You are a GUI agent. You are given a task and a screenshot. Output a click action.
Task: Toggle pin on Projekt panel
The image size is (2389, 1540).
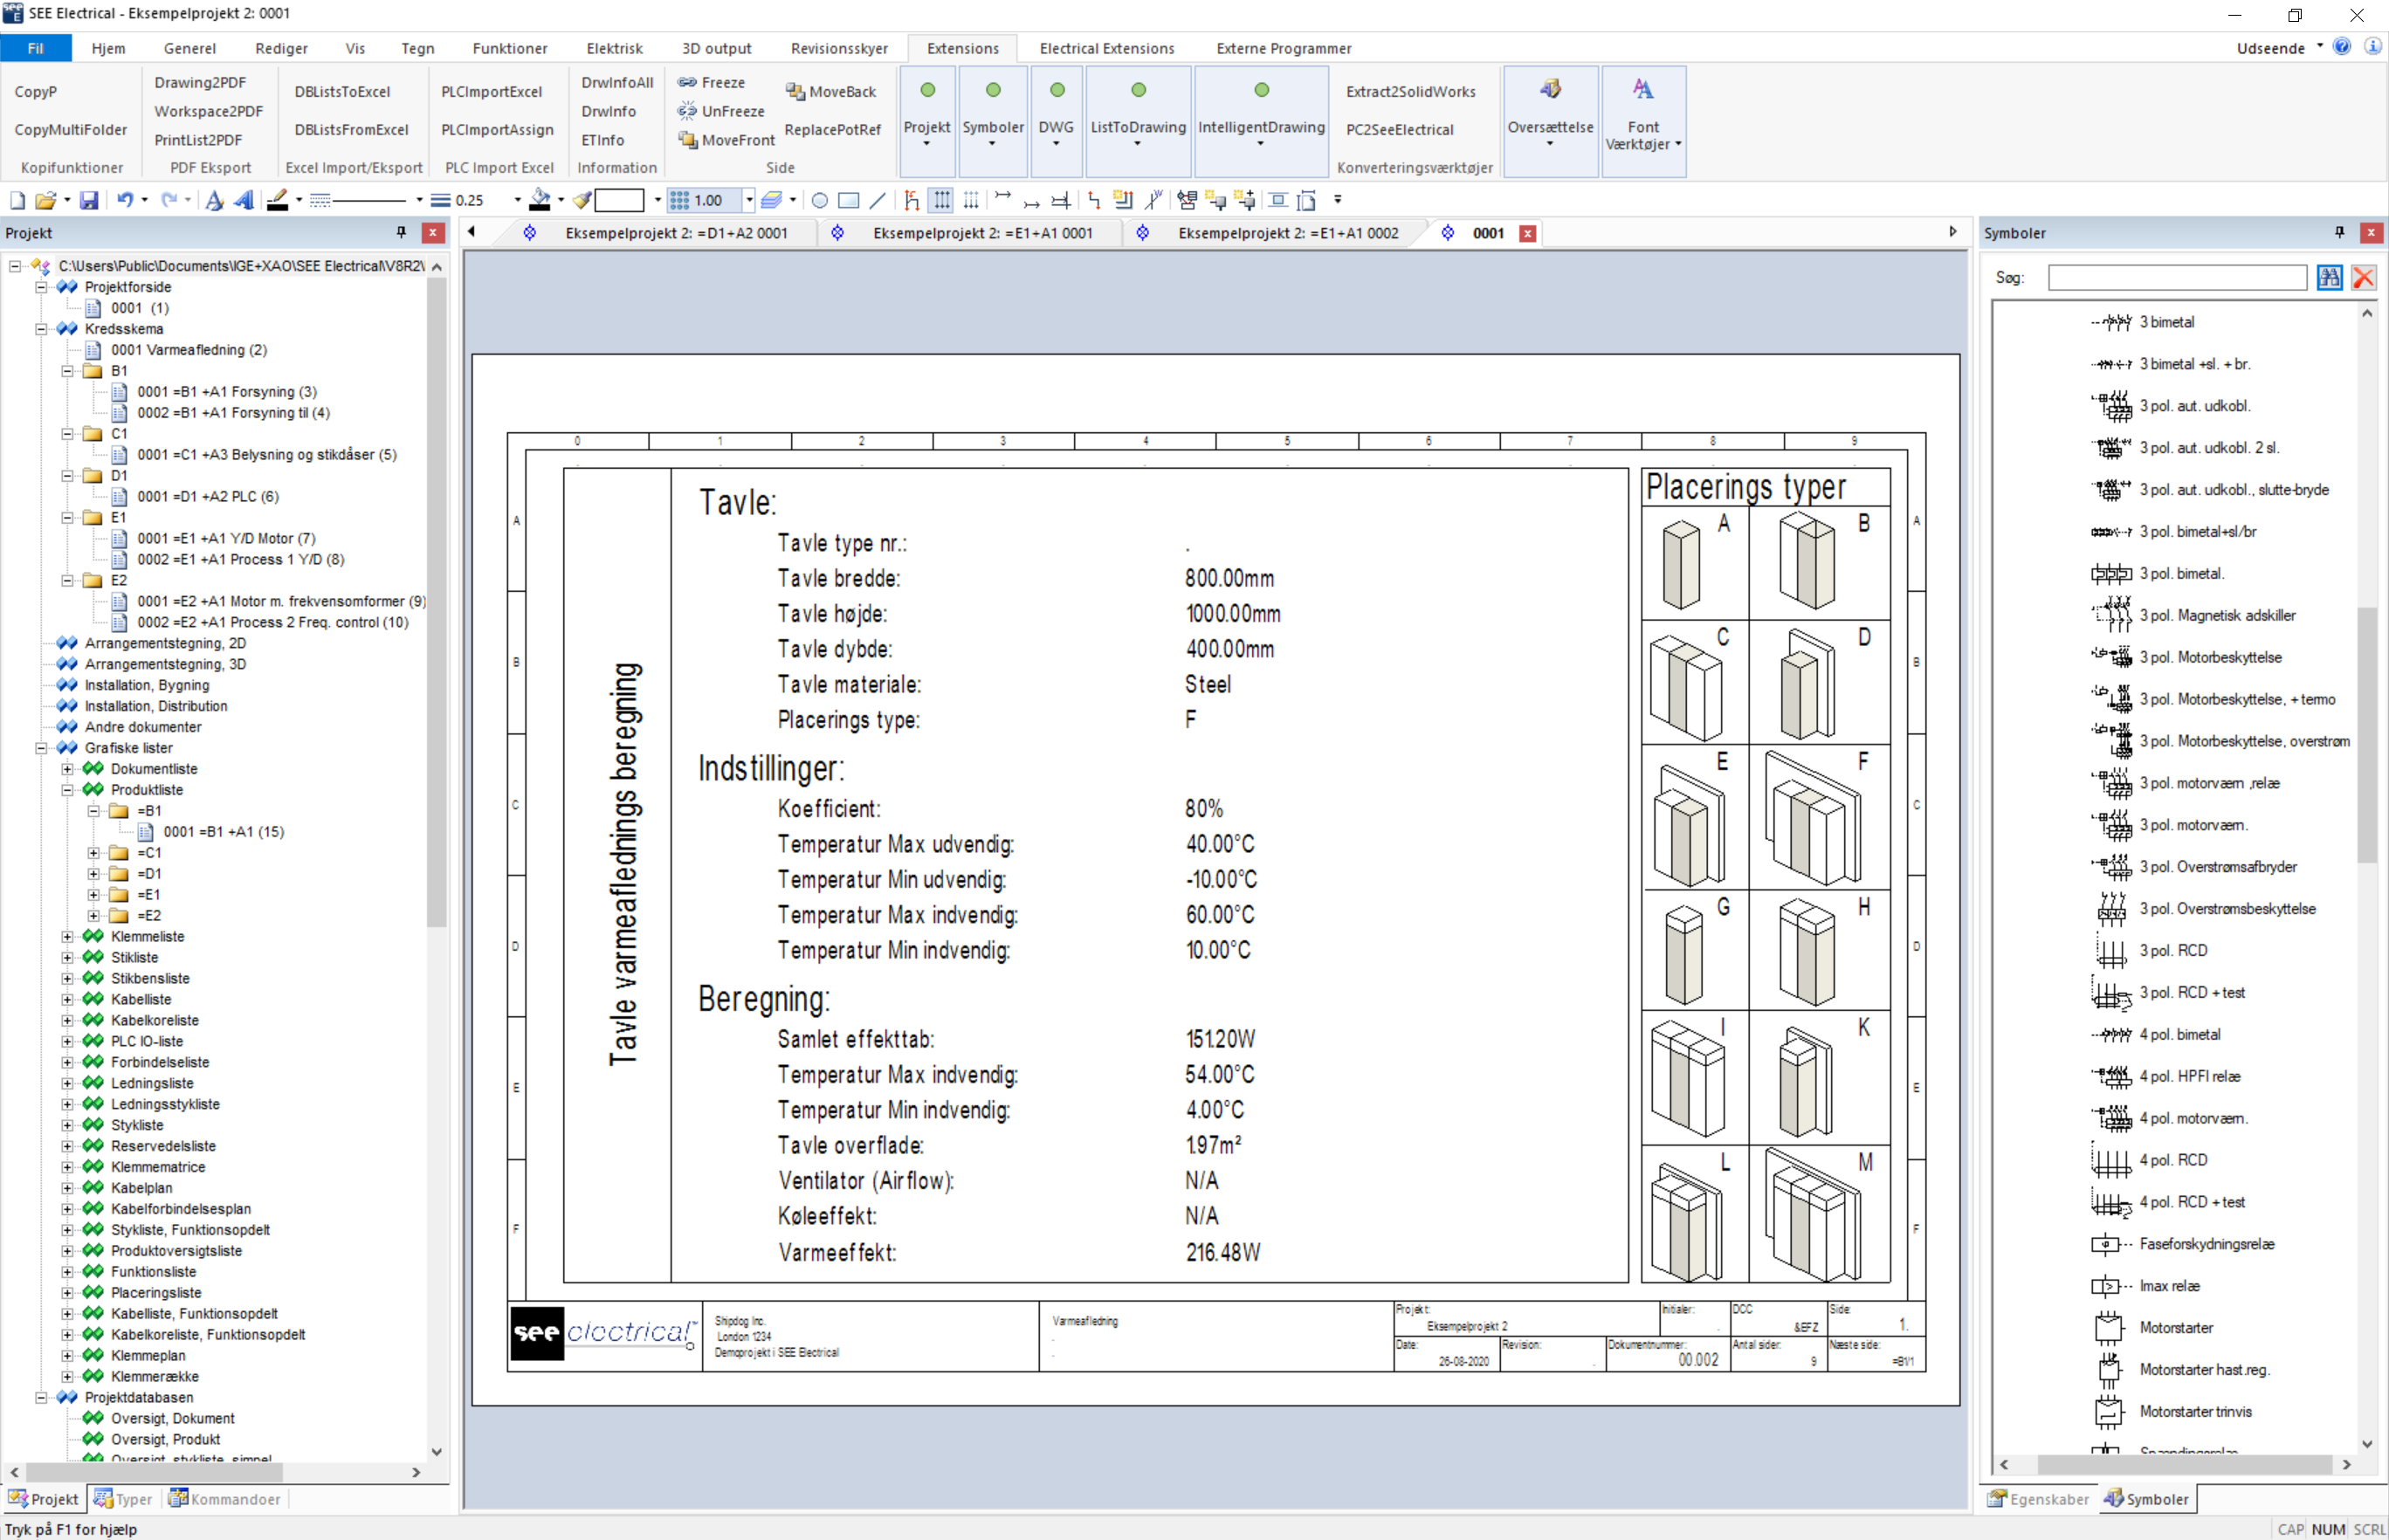402,232
